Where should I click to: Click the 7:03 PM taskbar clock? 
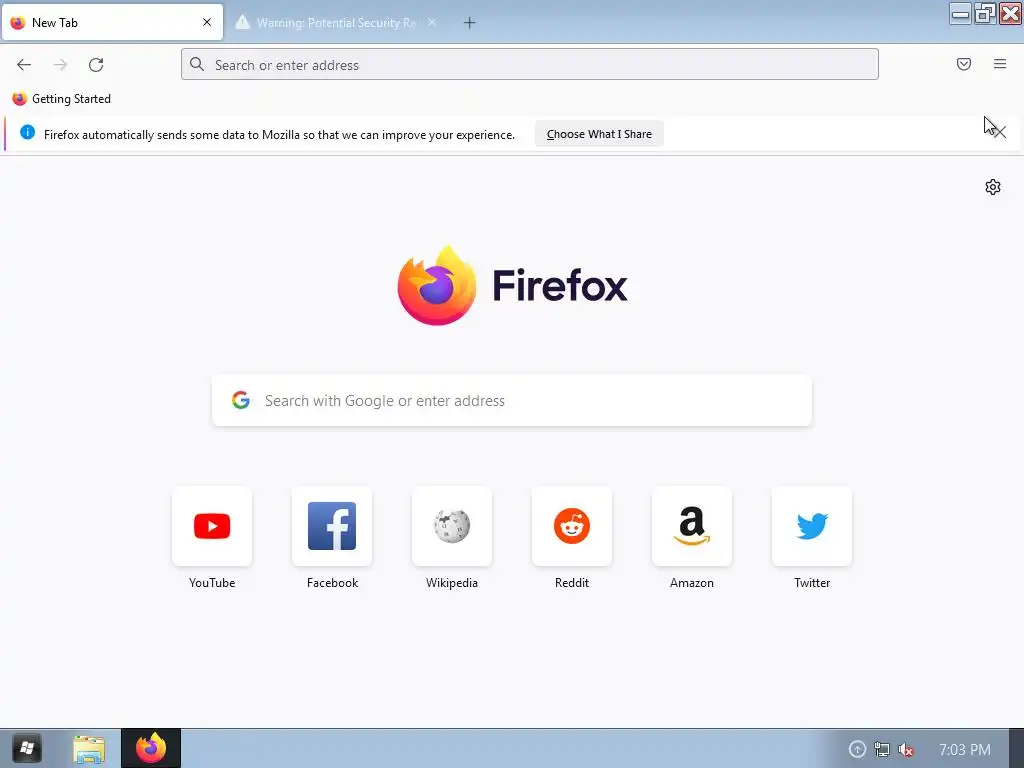965,750
